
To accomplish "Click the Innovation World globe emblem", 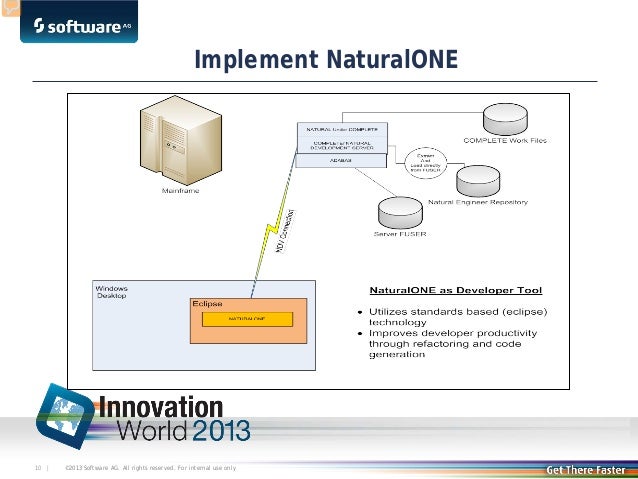I will tap(65, 416).
